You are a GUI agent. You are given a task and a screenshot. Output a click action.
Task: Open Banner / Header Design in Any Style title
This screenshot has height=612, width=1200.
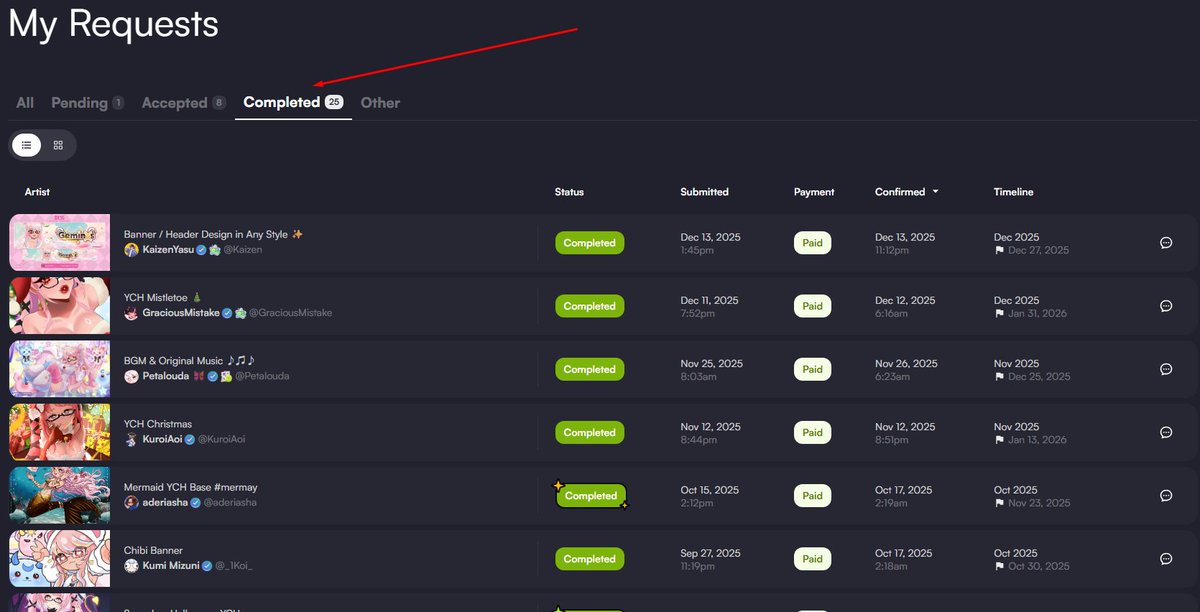(213, 234)
